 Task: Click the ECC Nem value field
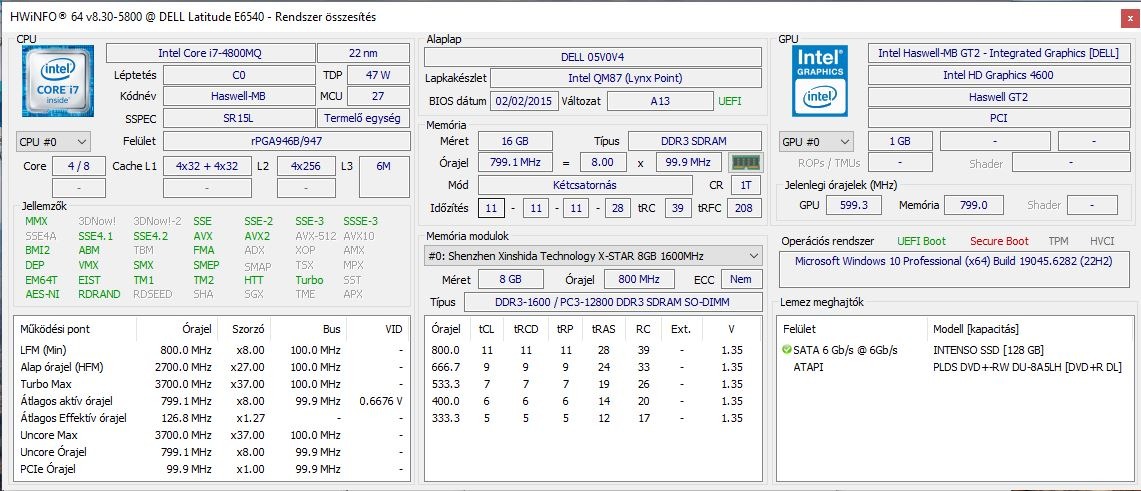coord(741,279)
